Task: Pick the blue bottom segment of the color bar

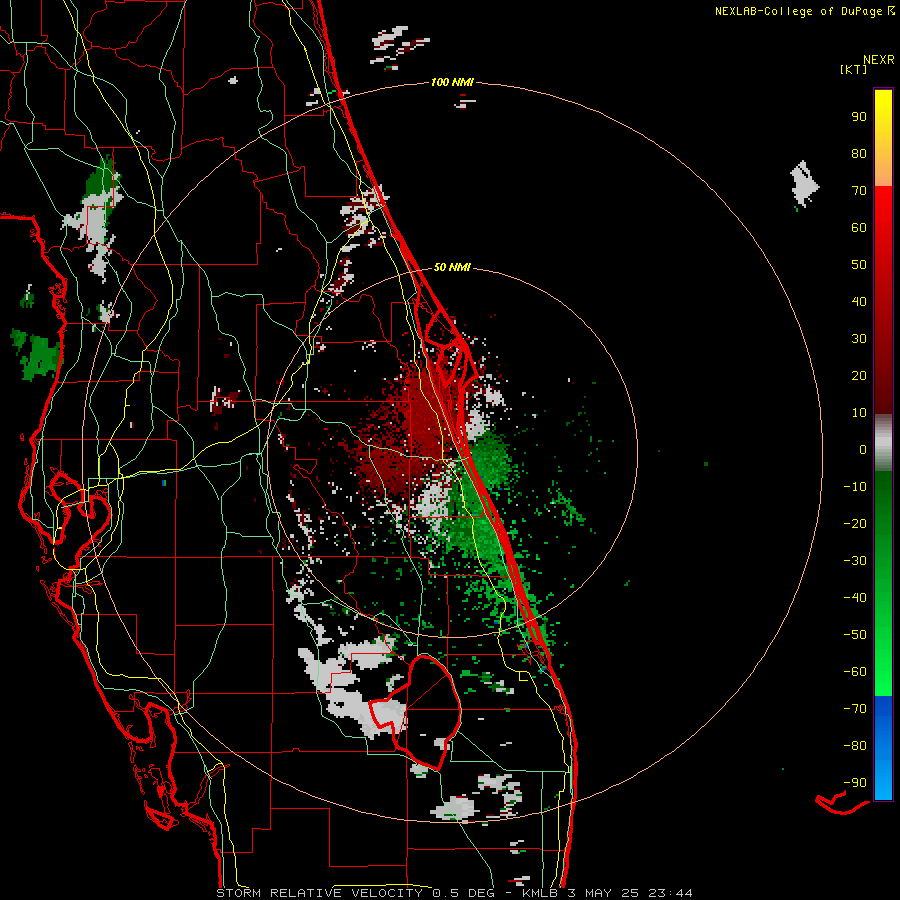Action: click(x=883, y=747)
